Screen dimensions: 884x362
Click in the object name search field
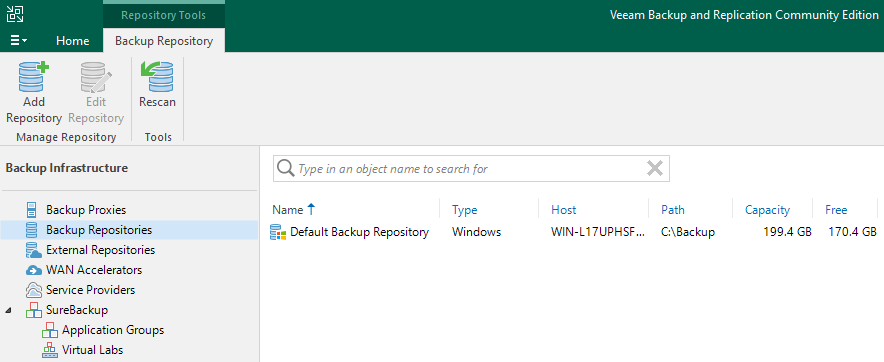(x=471, y=169)
